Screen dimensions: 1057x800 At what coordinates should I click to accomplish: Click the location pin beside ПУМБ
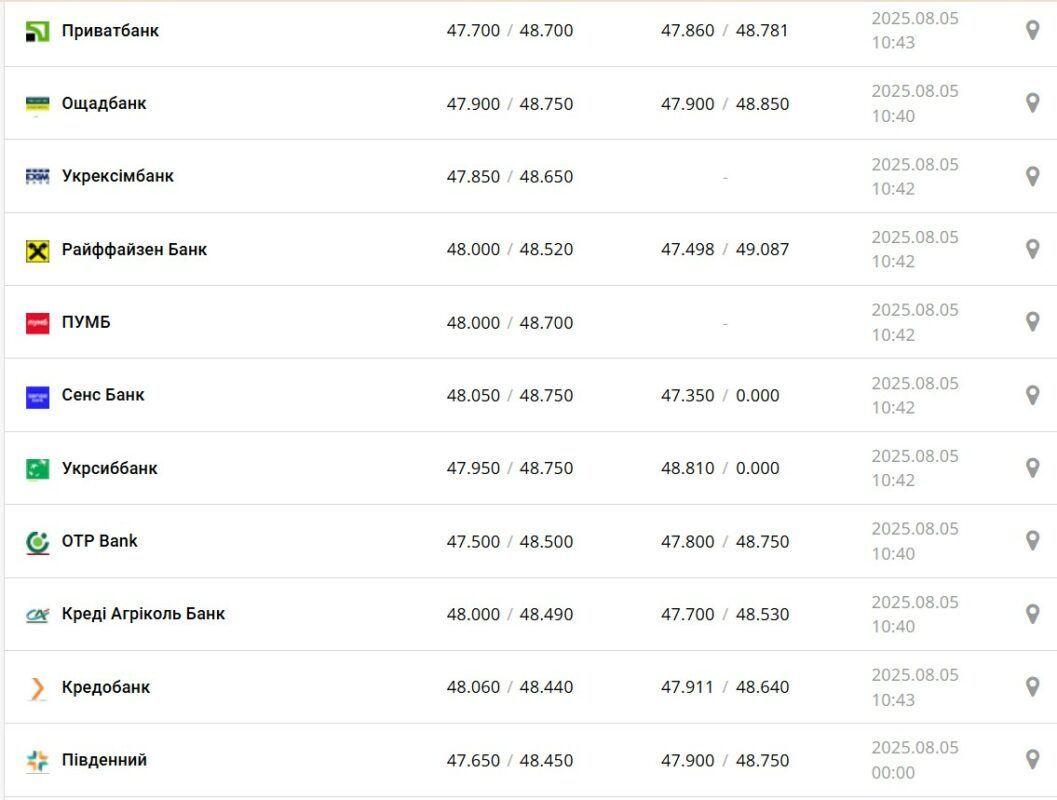pos(1032,322)
